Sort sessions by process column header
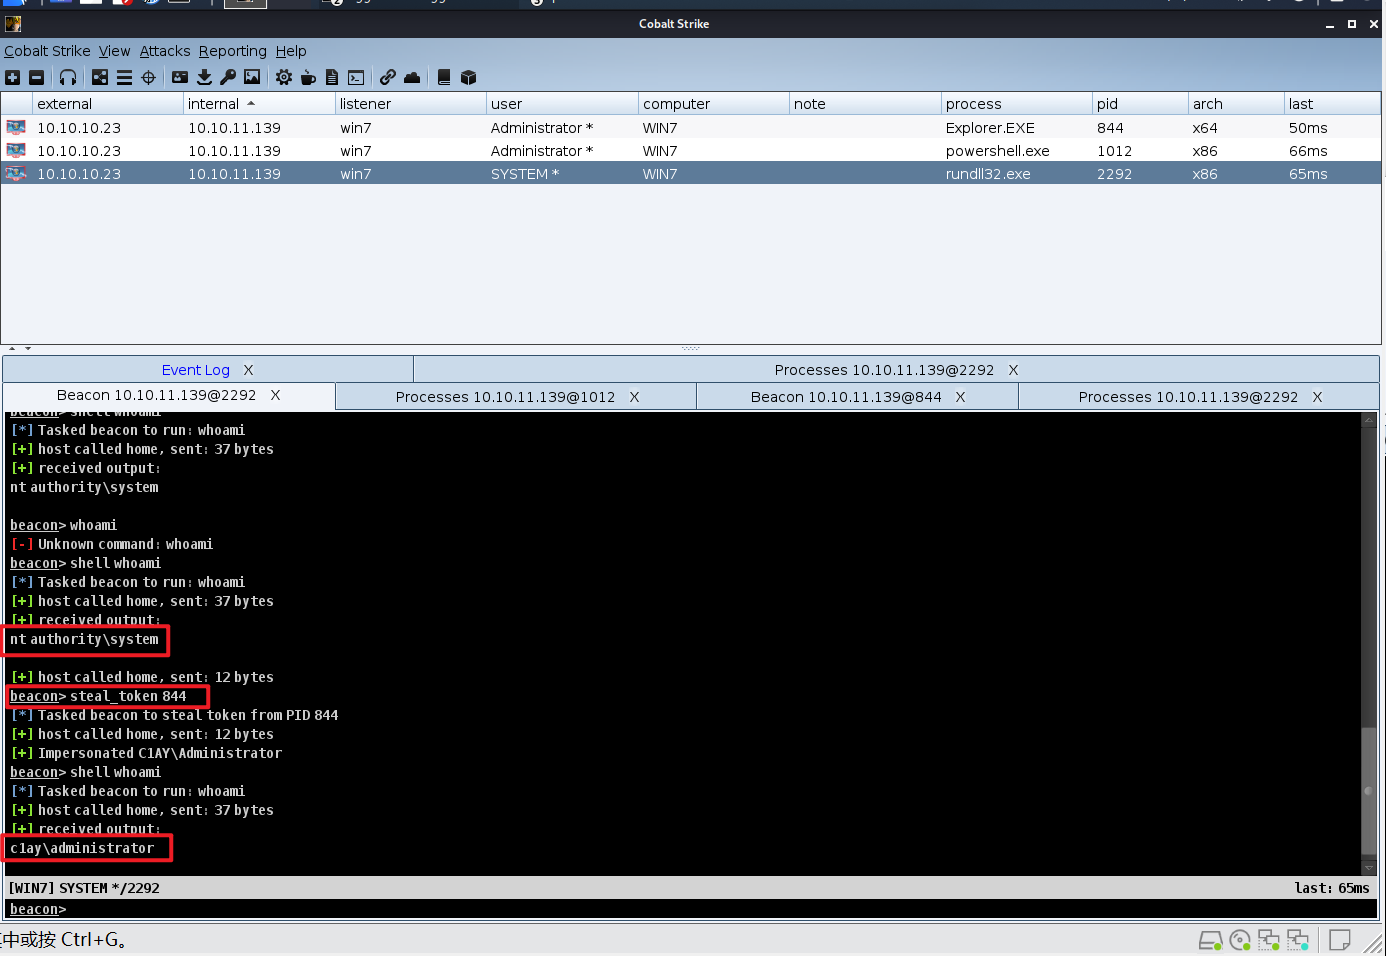Screen dimensions: 1386x956 point(1017,103)
